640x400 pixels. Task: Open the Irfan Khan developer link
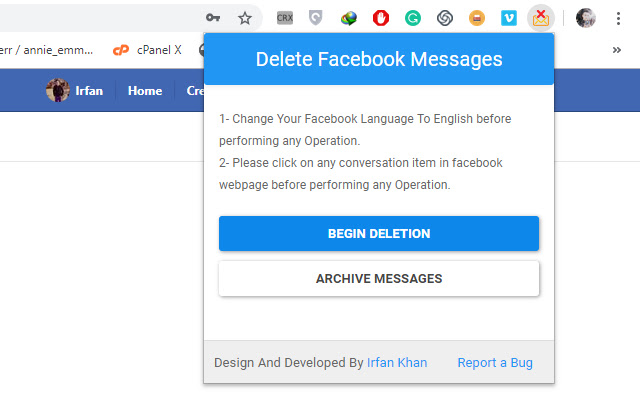397,362
